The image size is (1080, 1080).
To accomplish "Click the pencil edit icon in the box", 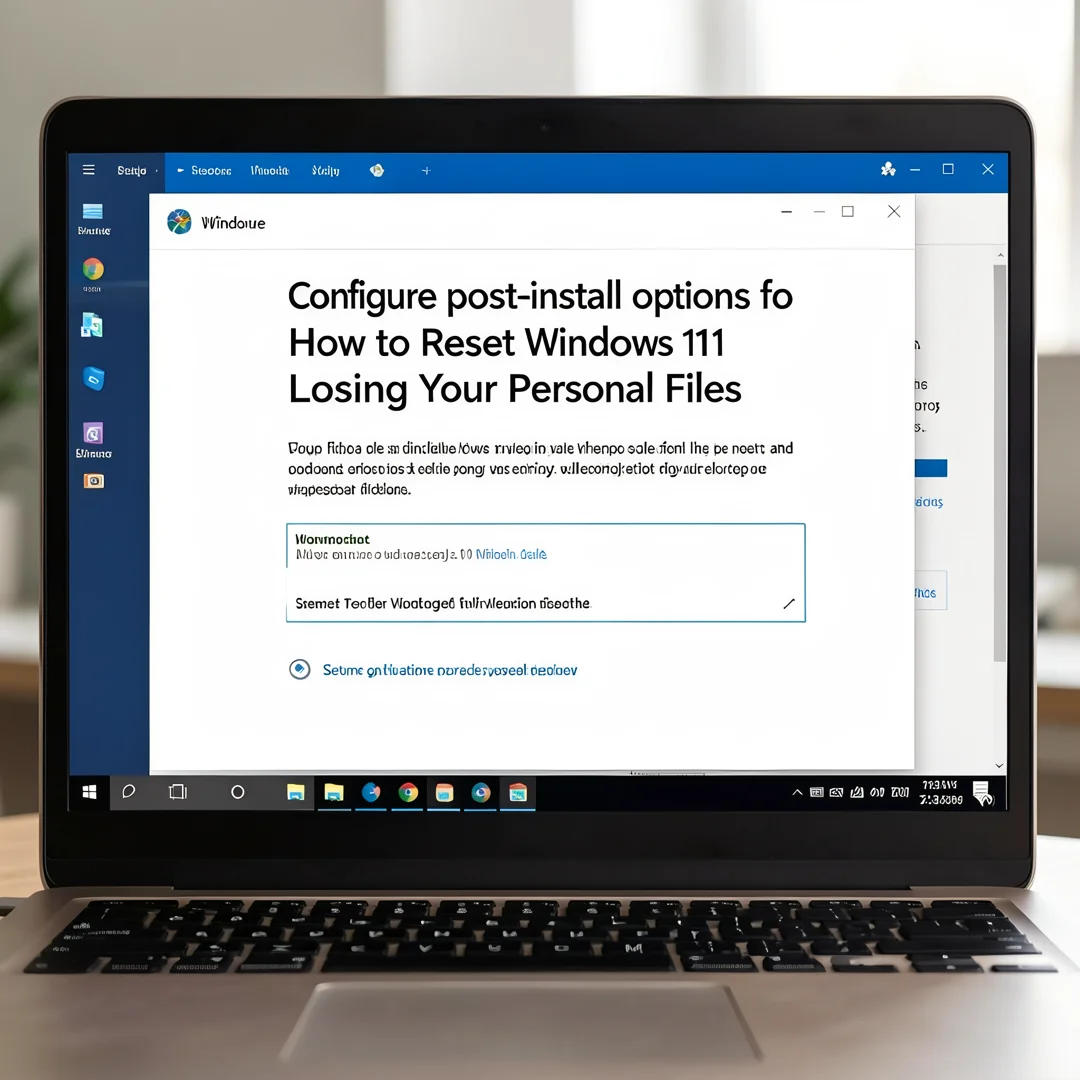I will [789, 604].
